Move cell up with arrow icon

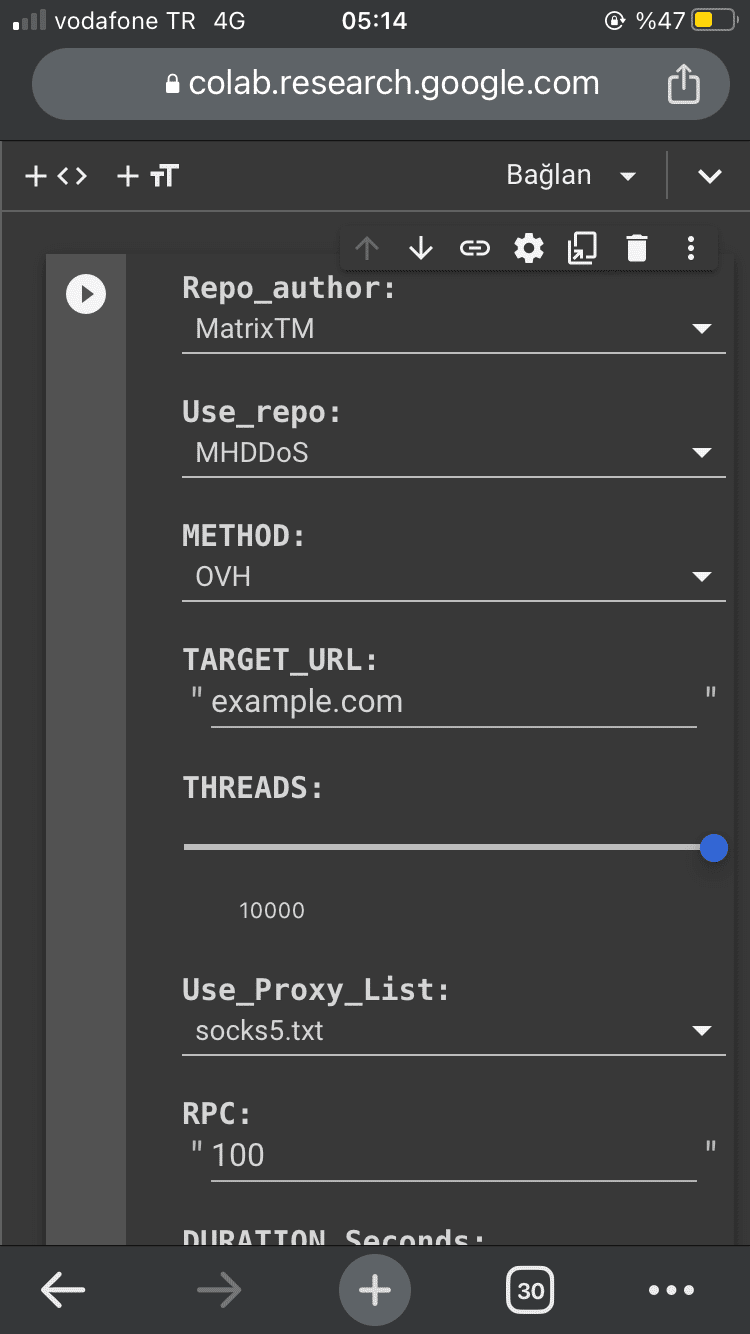[x=367, y=248]
